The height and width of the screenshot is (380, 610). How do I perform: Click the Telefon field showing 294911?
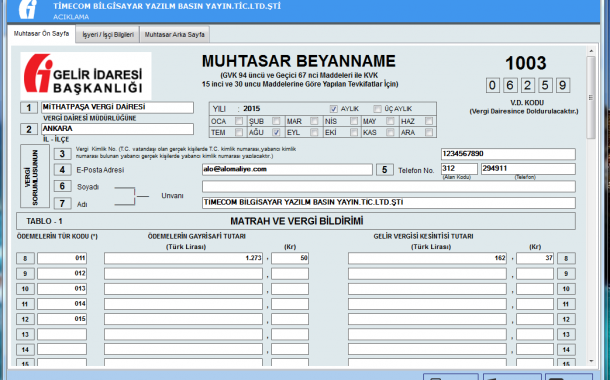[528, 169]
